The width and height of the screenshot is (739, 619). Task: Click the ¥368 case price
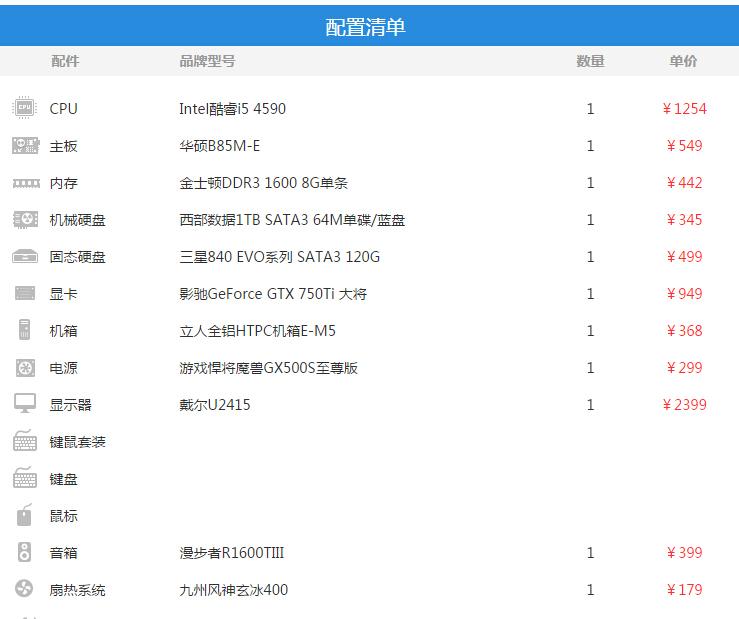point(684,330)
